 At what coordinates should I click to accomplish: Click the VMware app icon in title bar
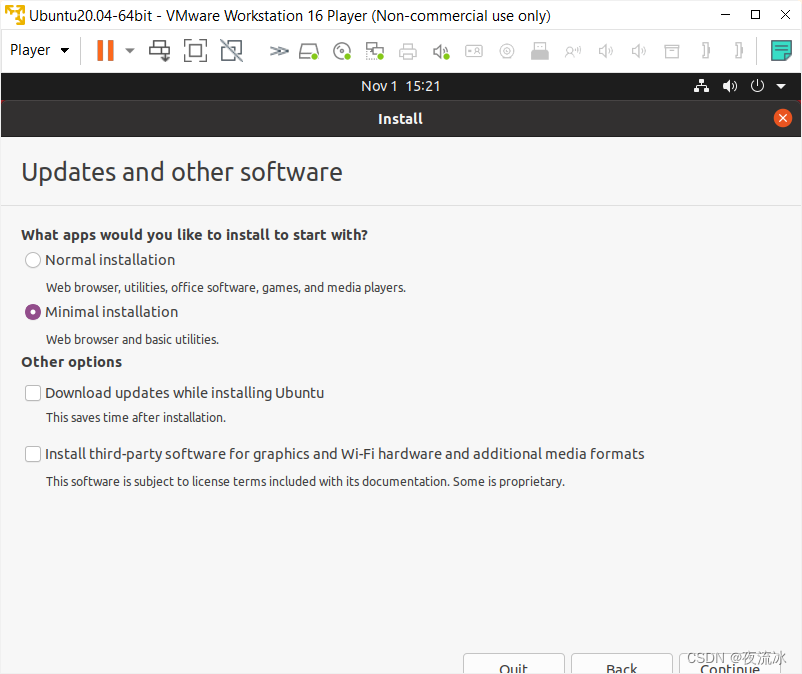tap(15, 15)
